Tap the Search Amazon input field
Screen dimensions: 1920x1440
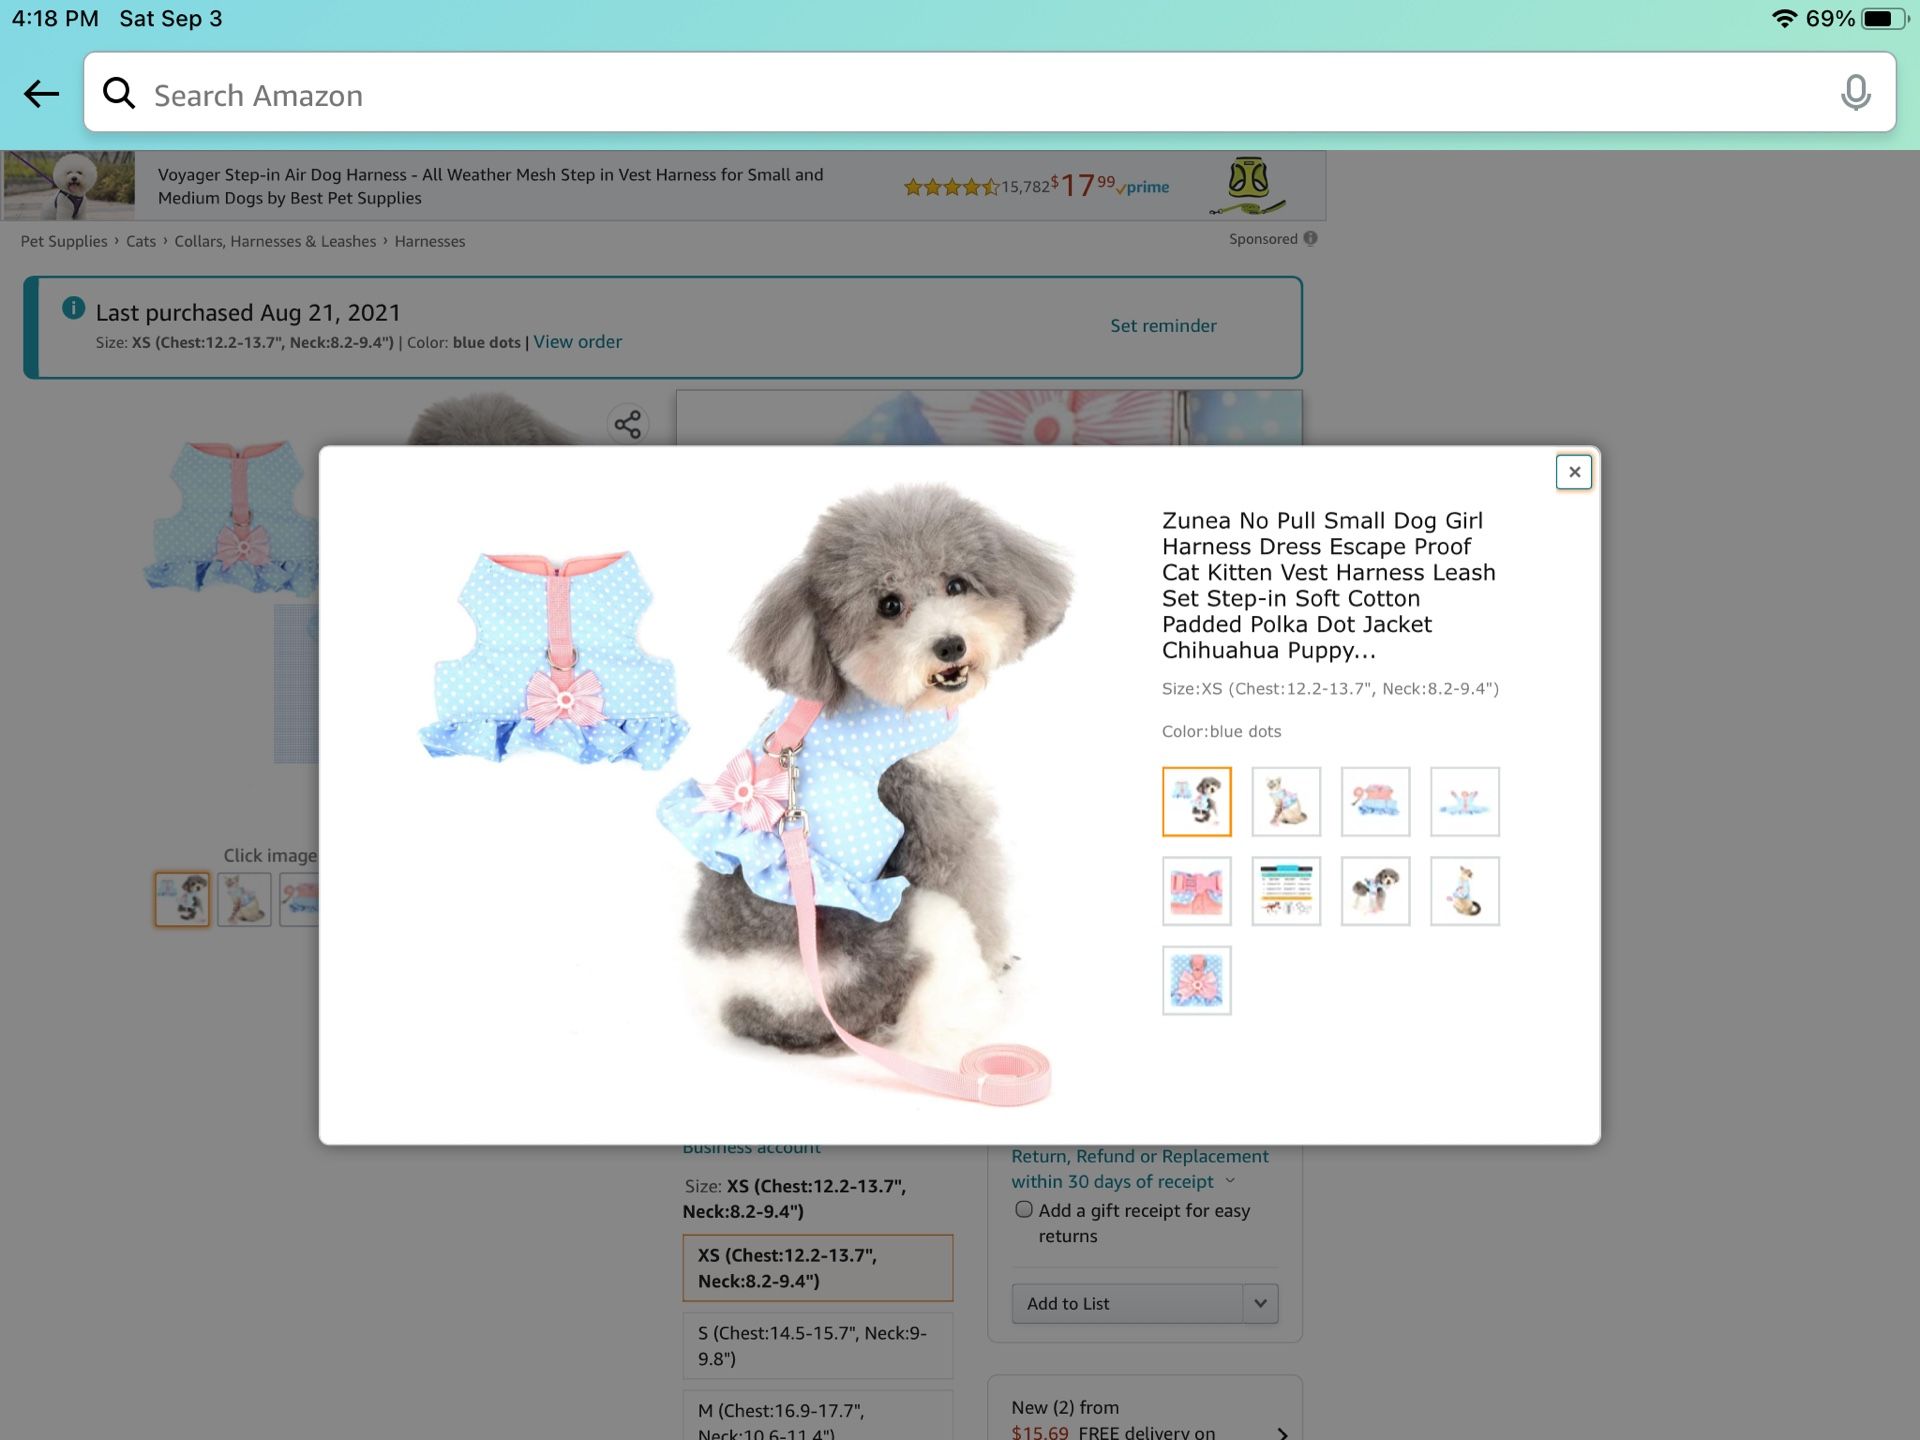coord(700,93)
